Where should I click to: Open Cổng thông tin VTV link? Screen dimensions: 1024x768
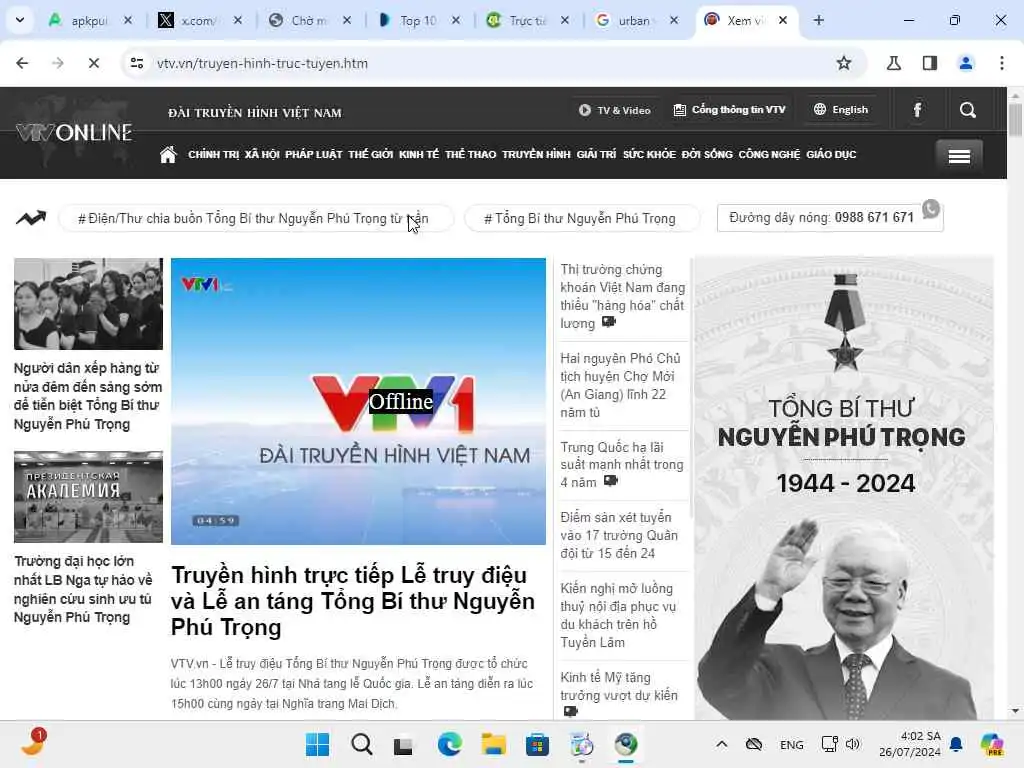point(729,110)
